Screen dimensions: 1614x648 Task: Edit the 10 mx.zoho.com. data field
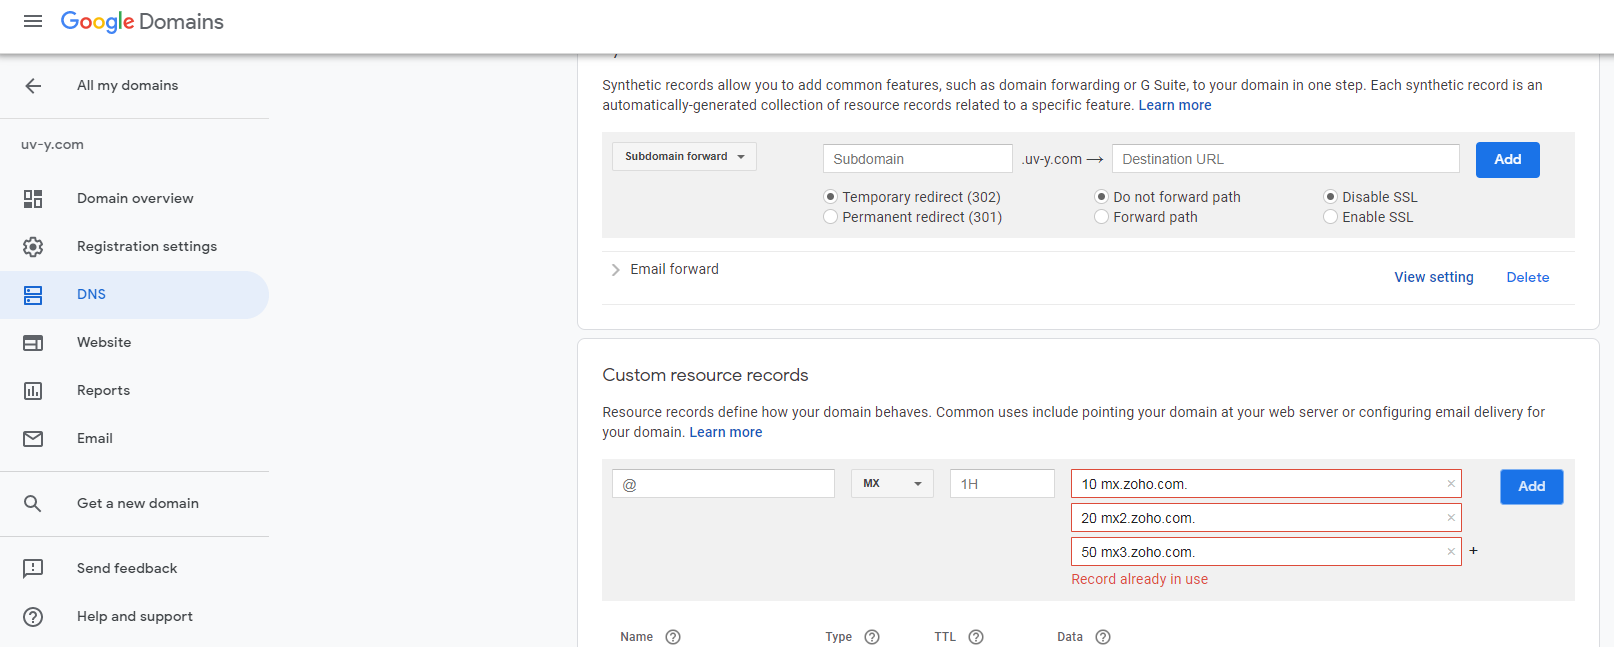[x=1266, y=484]
